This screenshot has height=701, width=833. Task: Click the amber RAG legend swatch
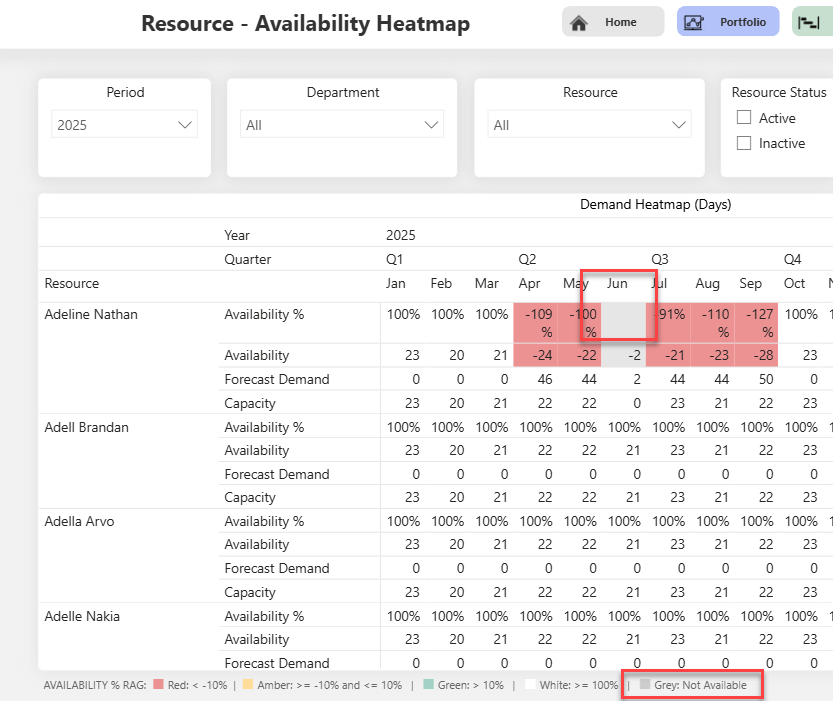point(246,685)
